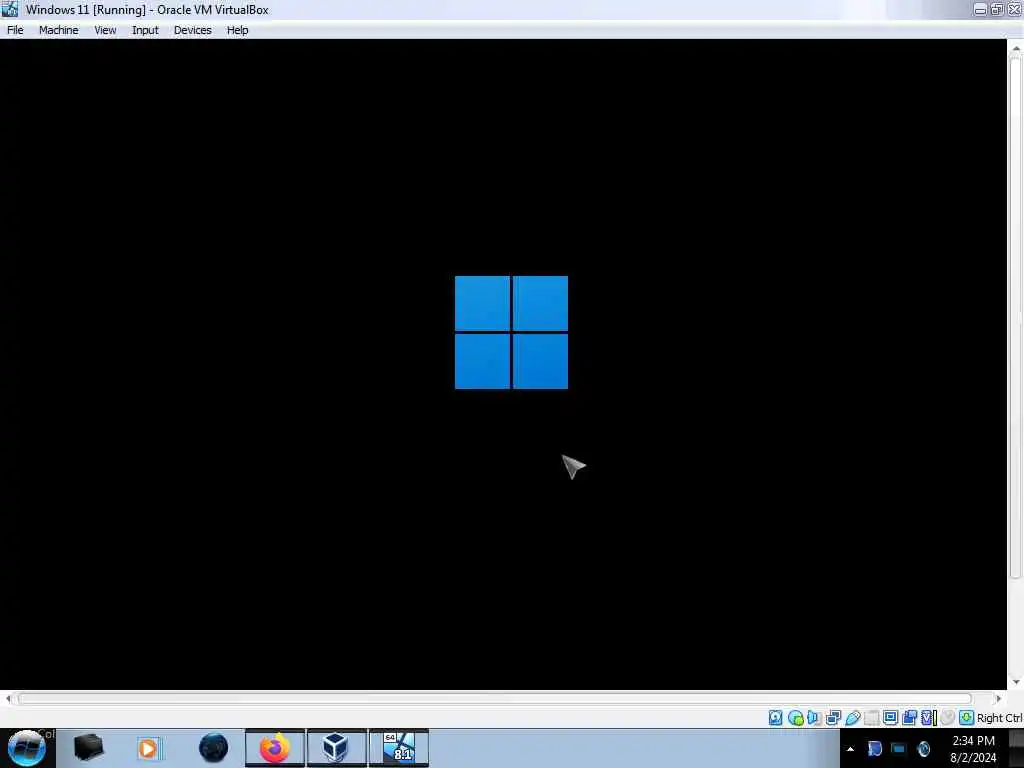The image size is (1024, 768).
Task: Click the CPU virtualization status icon
Action: (x=929, y=718)
